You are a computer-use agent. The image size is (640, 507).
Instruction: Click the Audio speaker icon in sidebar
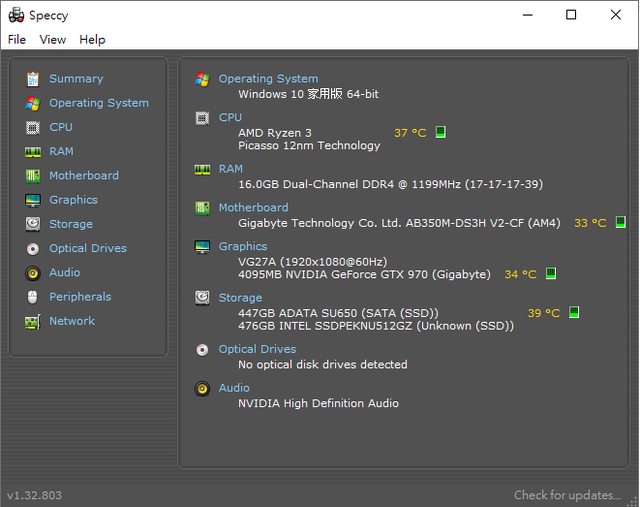33,273
